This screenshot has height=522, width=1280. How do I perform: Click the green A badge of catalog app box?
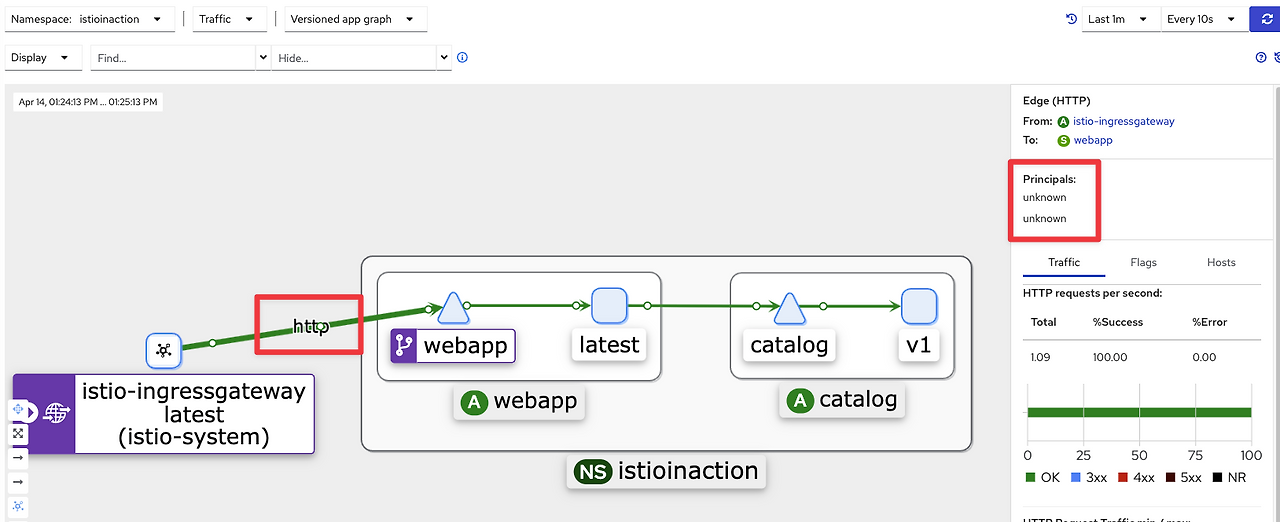799,401
